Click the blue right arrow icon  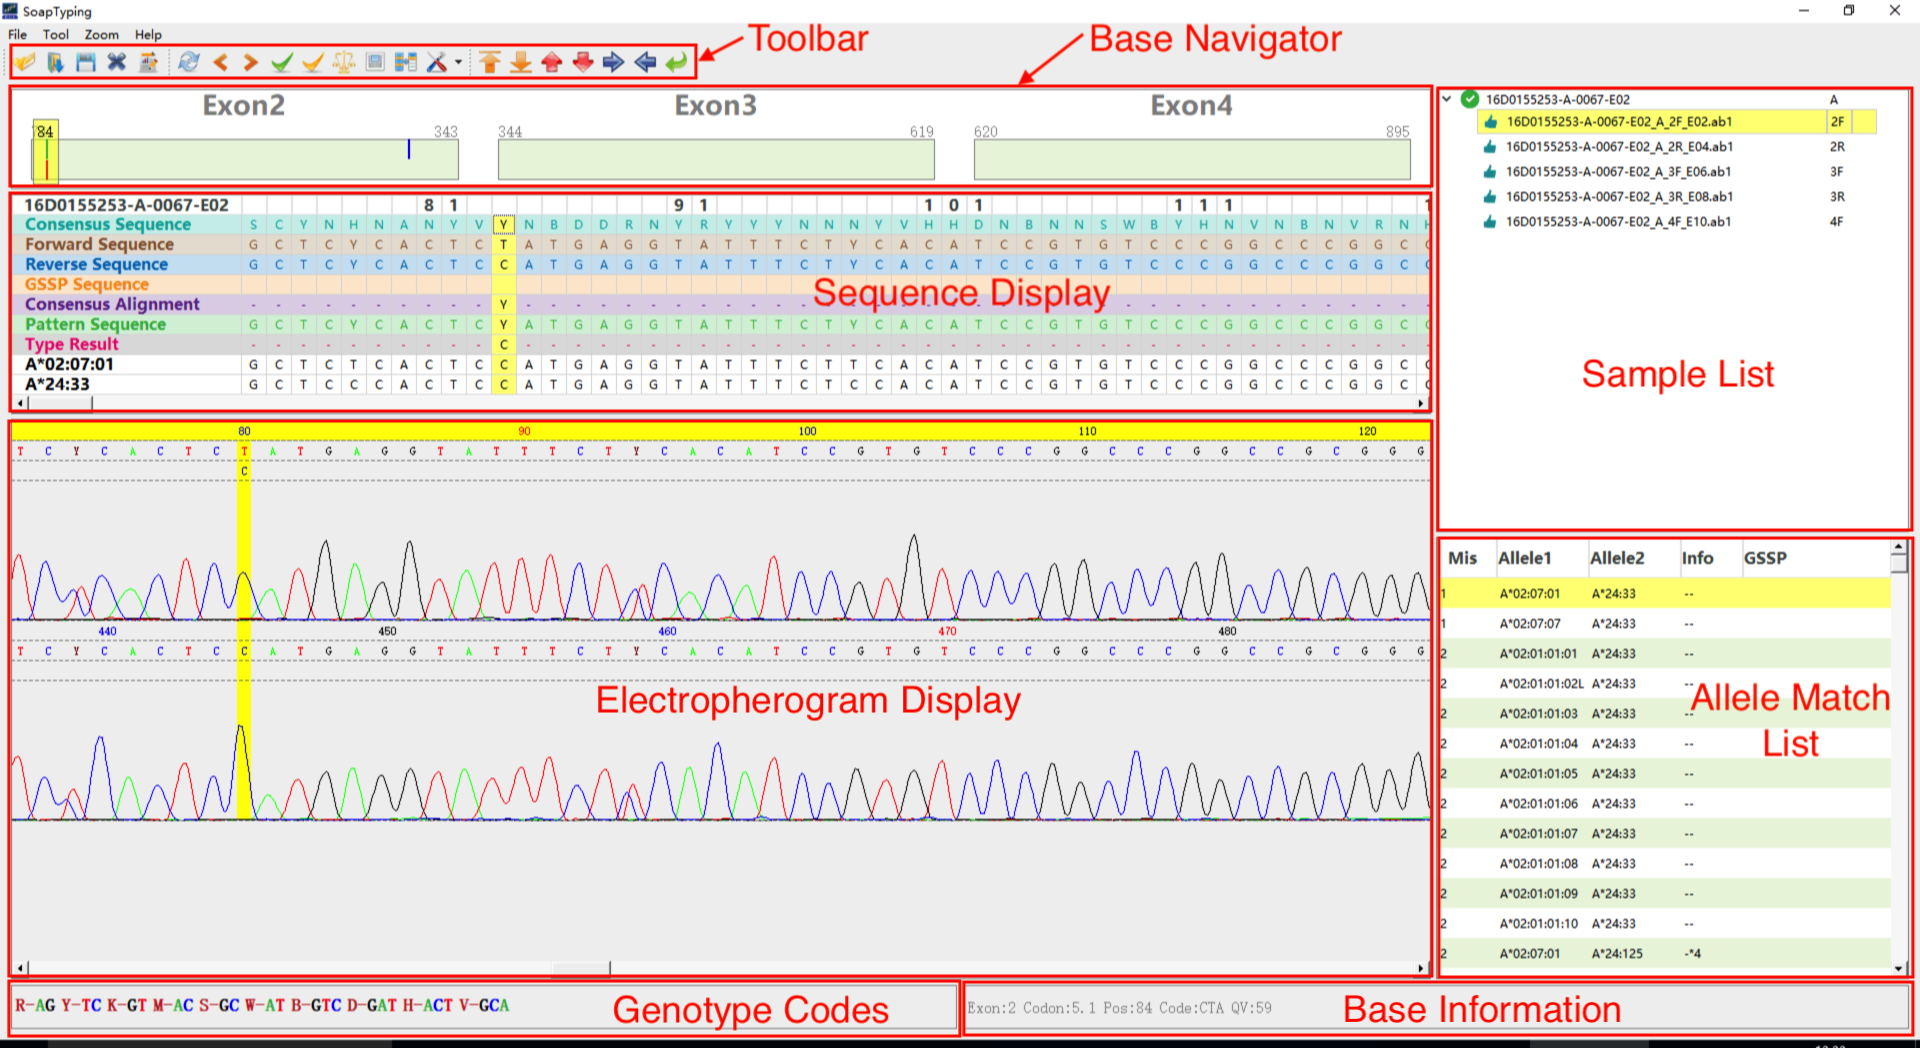614,62
